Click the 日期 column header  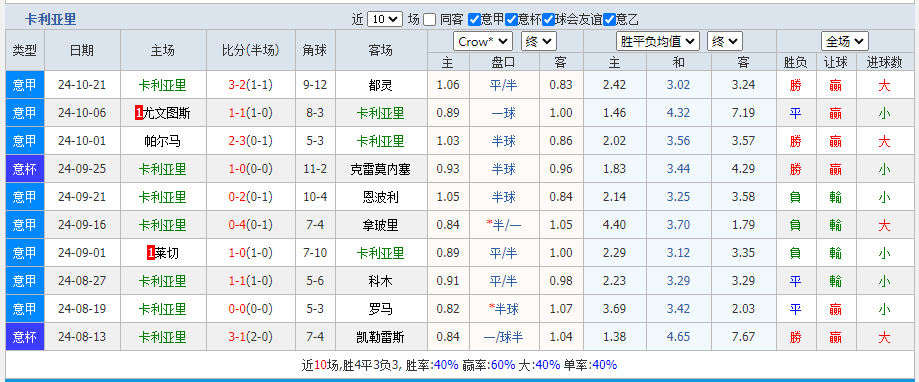(82, 50)
